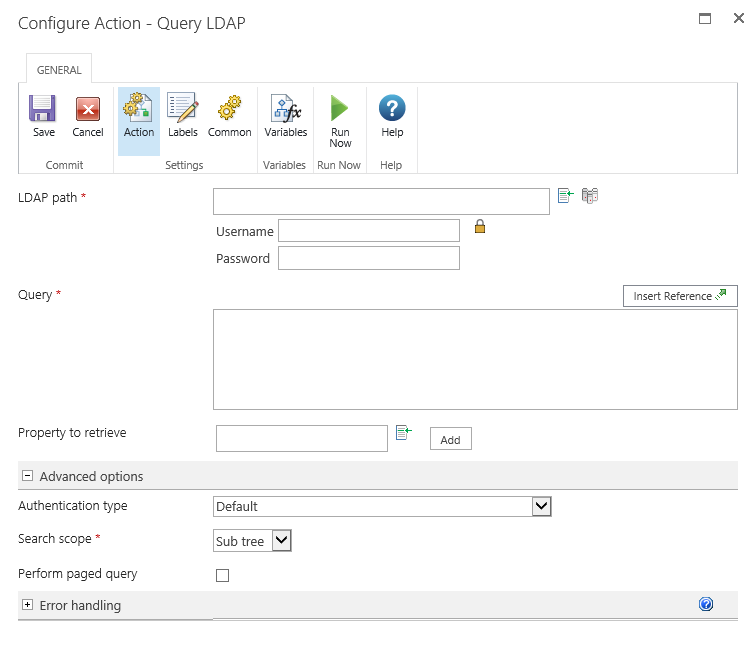Click the Save icon in ribbon
The height and width of the screenshot is (647, 753).
43,110
